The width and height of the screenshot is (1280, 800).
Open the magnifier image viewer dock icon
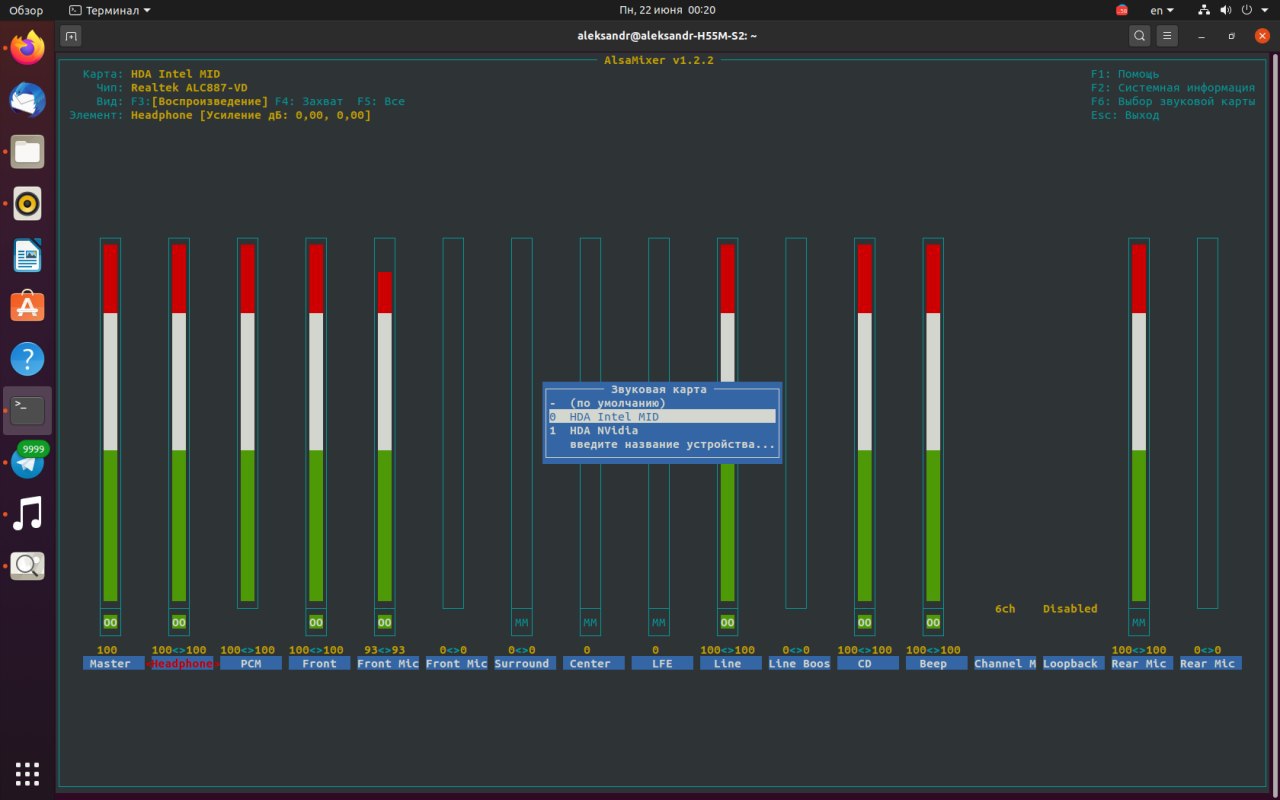pos(27,566)
